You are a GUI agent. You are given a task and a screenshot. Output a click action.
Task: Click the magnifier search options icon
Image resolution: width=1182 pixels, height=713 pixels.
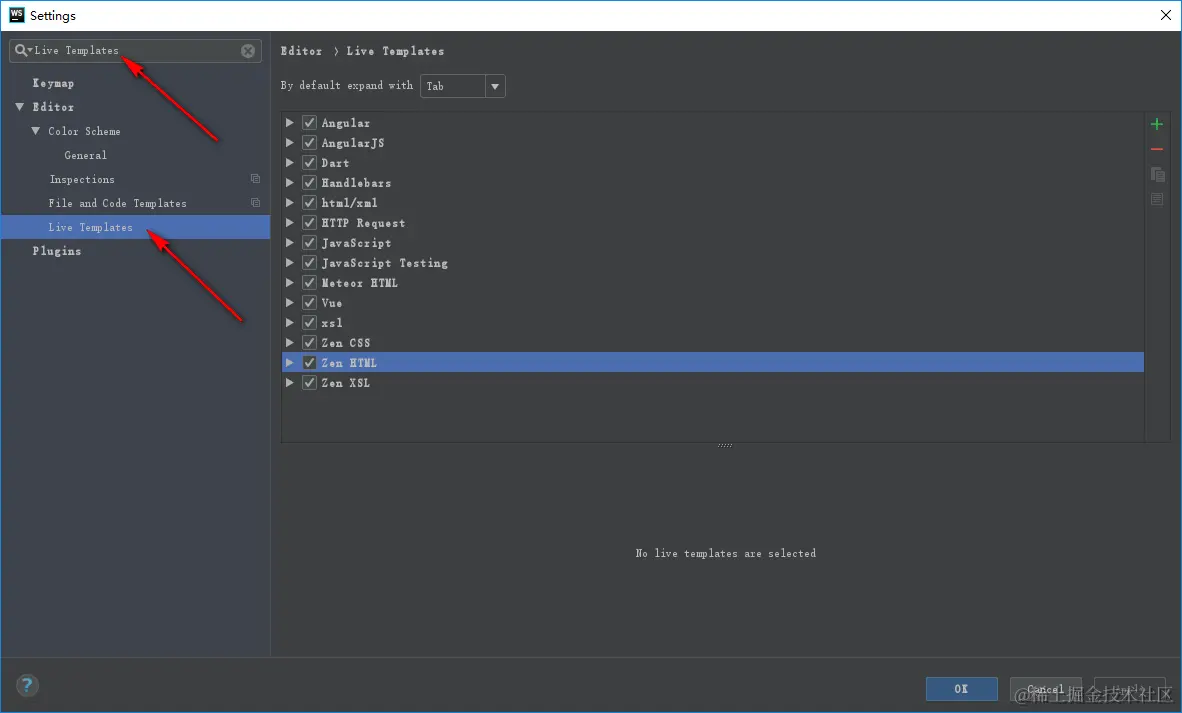pyautogui.click(x=23, y=50)
